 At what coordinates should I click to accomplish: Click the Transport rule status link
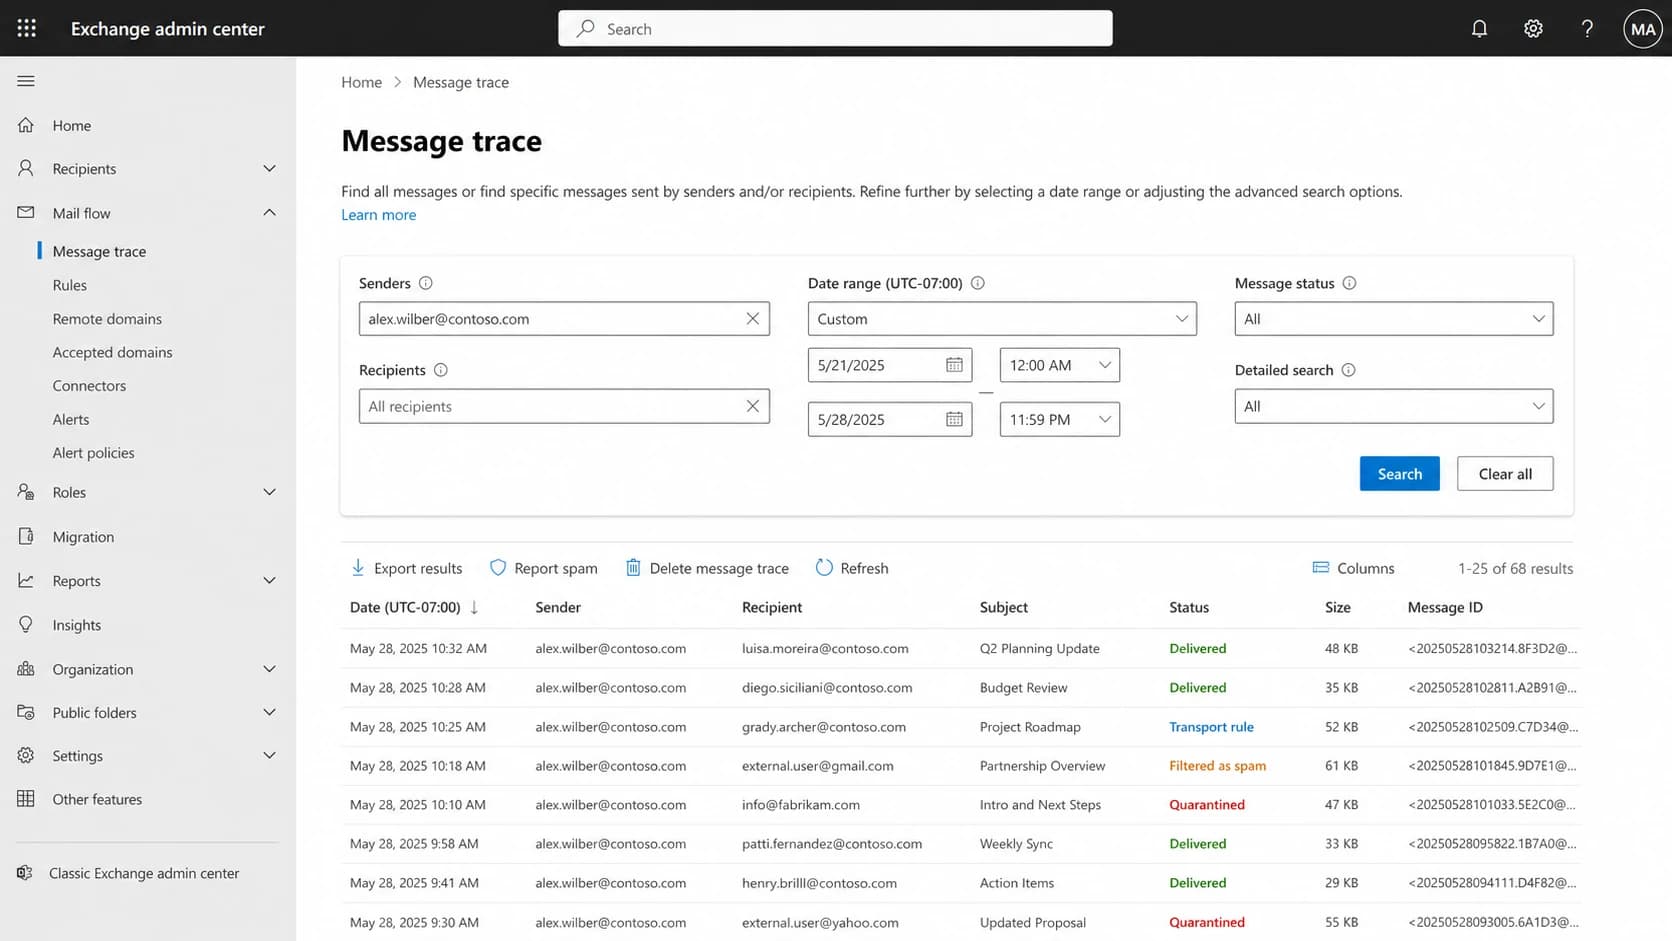point(1211,727)
